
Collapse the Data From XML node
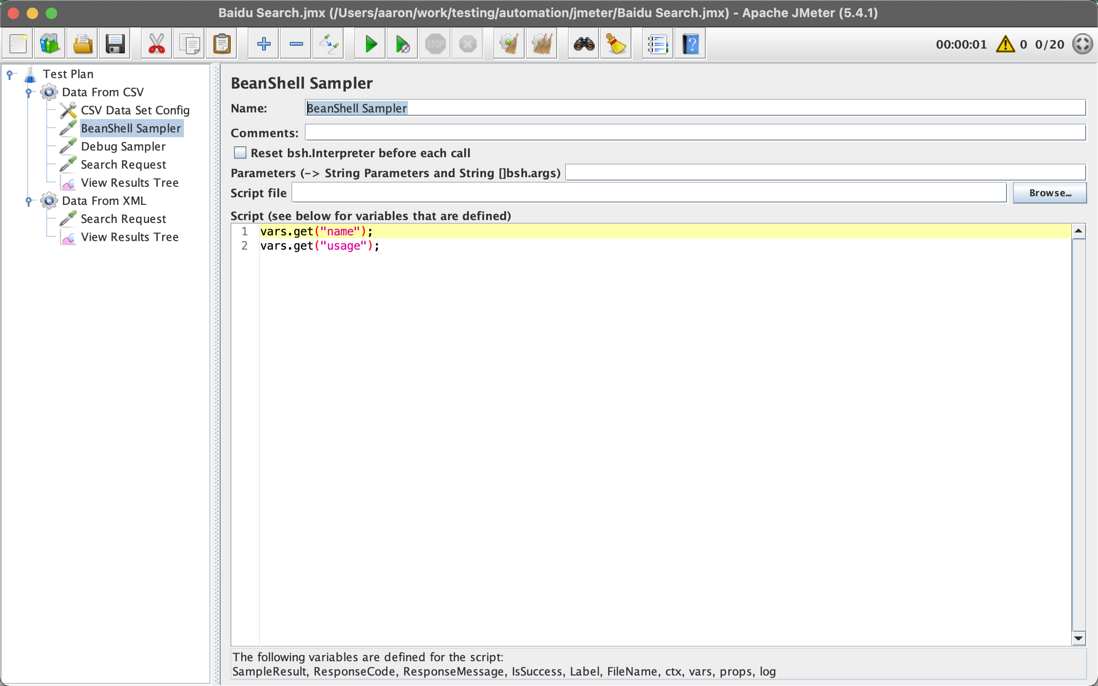click(x=29, y=201)
